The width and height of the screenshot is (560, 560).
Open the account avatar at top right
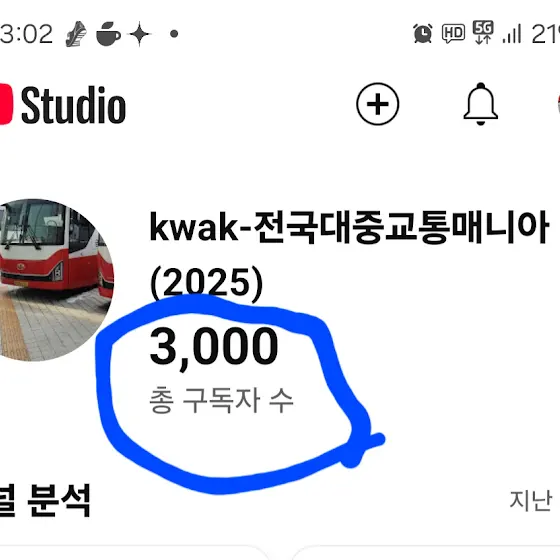click(558, 104)
